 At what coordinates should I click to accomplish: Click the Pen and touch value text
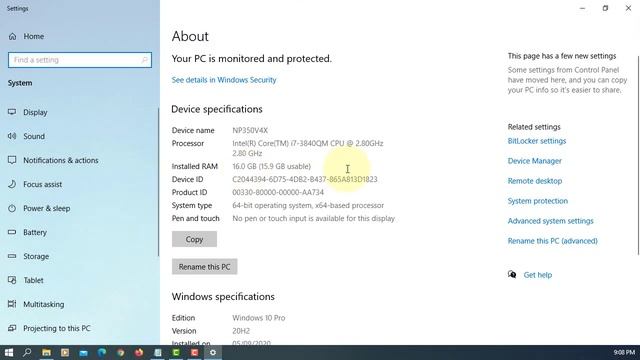point(313,219)
